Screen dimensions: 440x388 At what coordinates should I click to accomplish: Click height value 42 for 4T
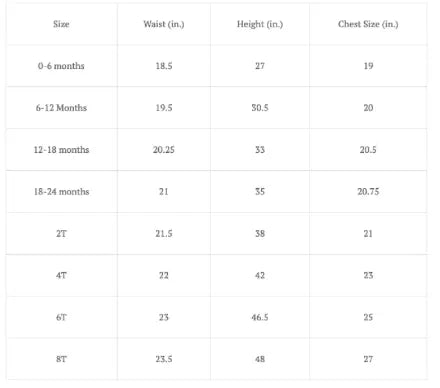(260, 276)
